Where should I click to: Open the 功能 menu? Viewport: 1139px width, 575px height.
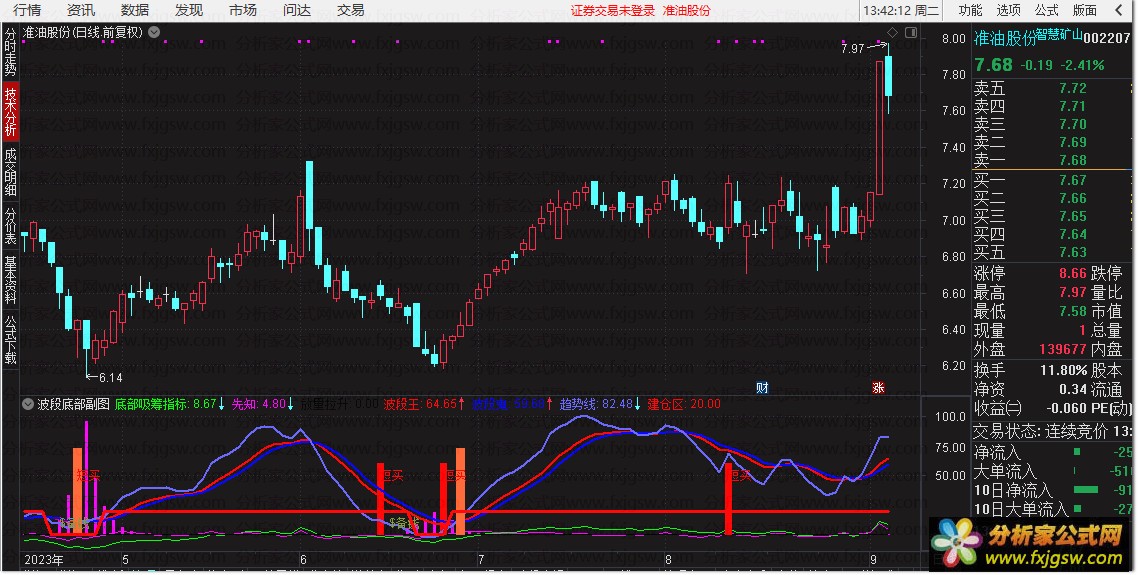coord(970,10)
